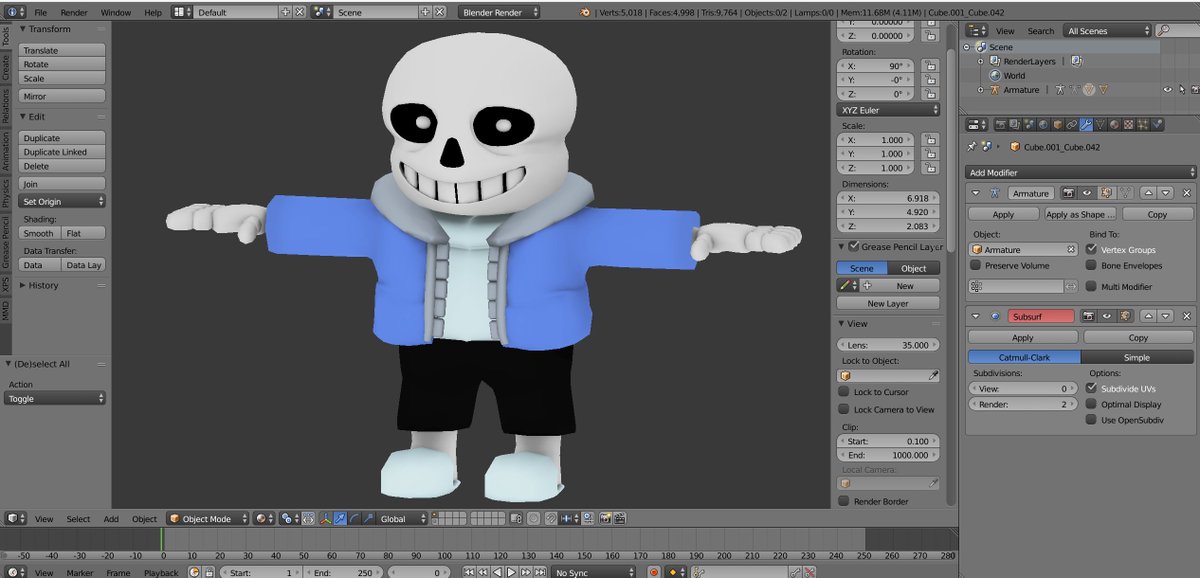The image size is (1200, 578).
Task: Collapse the Armature modifier panel
Action: click(975, 193)
